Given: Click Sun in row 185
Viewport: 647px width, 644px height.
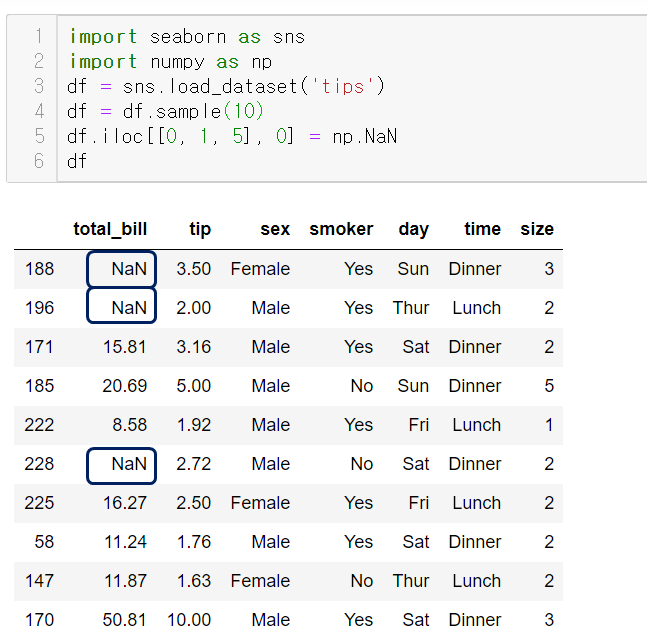Looking at the screenshot, I should pyautogui.click(x=413, y=386).
